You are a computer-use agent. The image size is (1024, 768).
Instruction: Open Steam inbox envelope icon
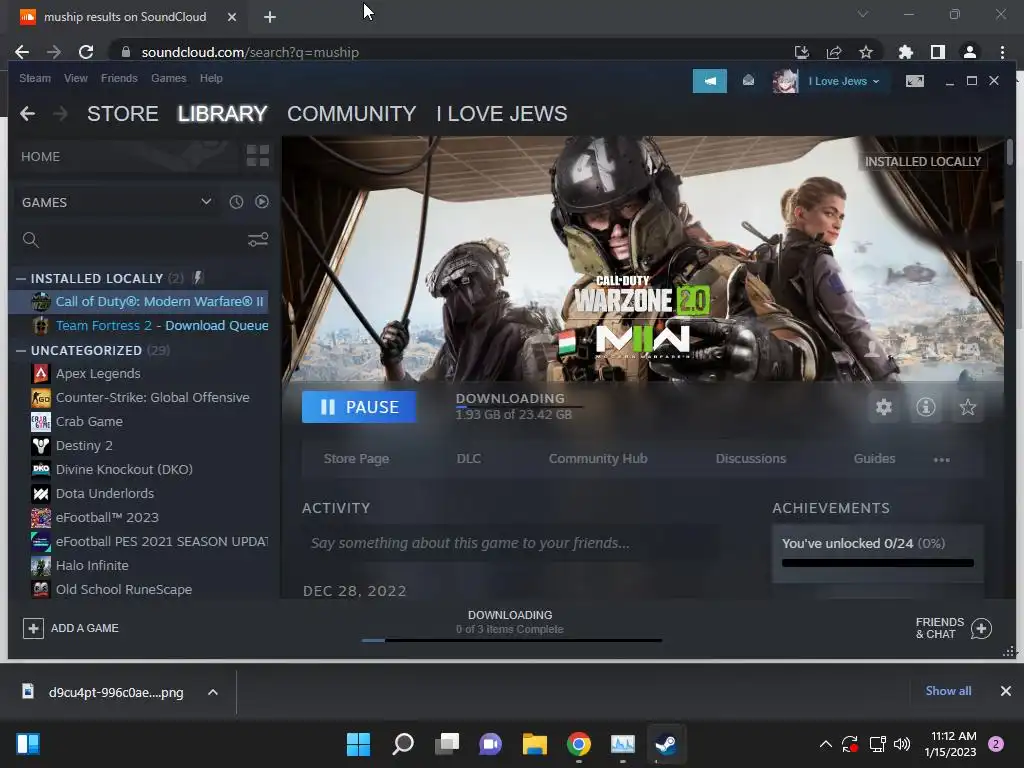[x=748, y=80]
